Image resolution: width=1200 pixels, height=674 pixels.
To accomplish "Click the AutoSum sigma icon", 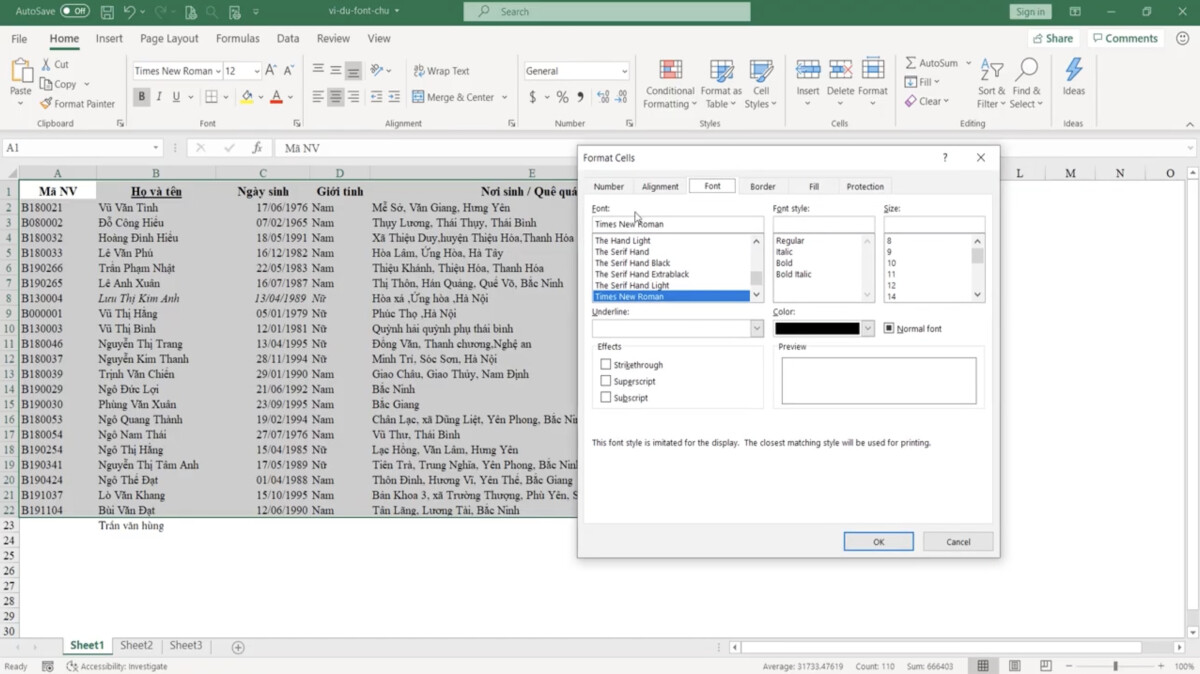I will [x=911, y=63].
